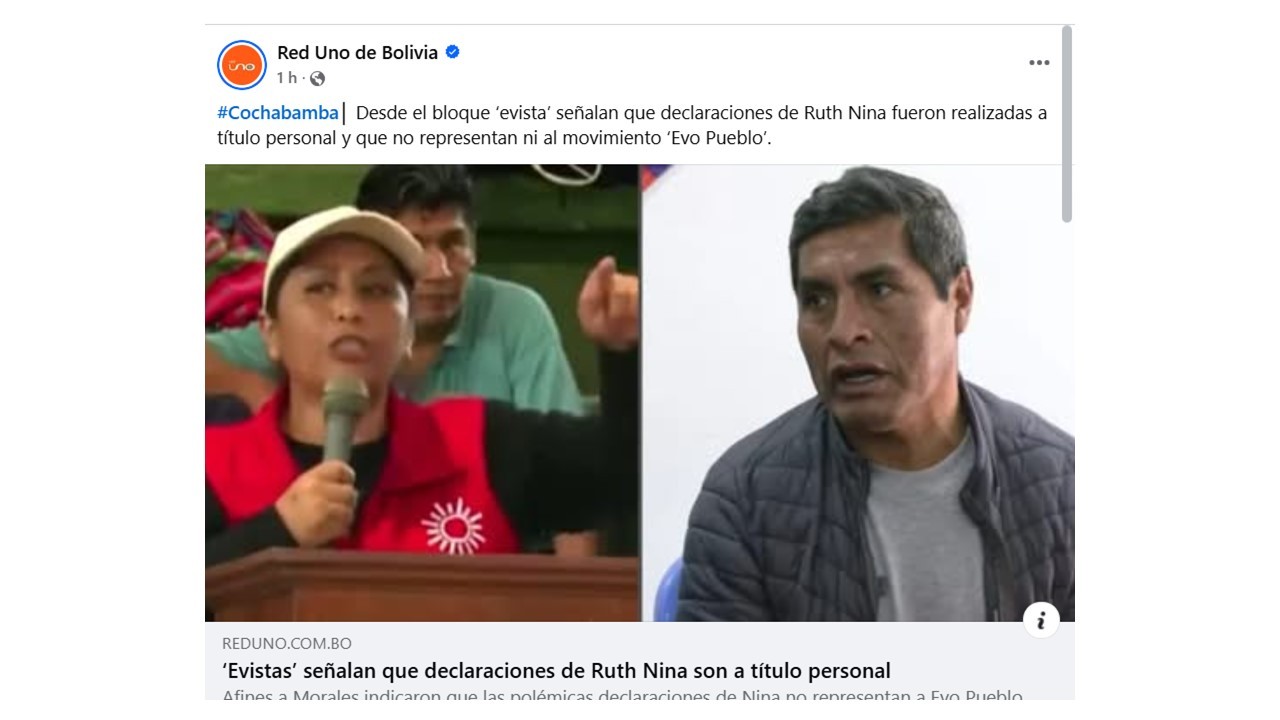Click the 'Afines a Morales' description snippet

(622, 694)
